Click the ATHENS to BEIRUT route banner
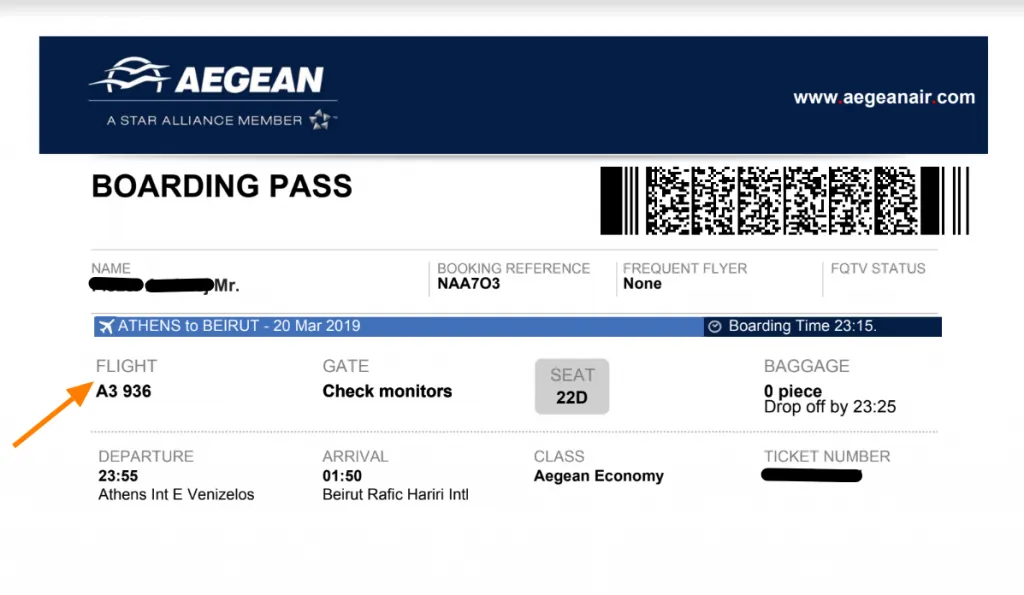The width and height of the screenshot is (1024, 595). (x=398, y=327)
